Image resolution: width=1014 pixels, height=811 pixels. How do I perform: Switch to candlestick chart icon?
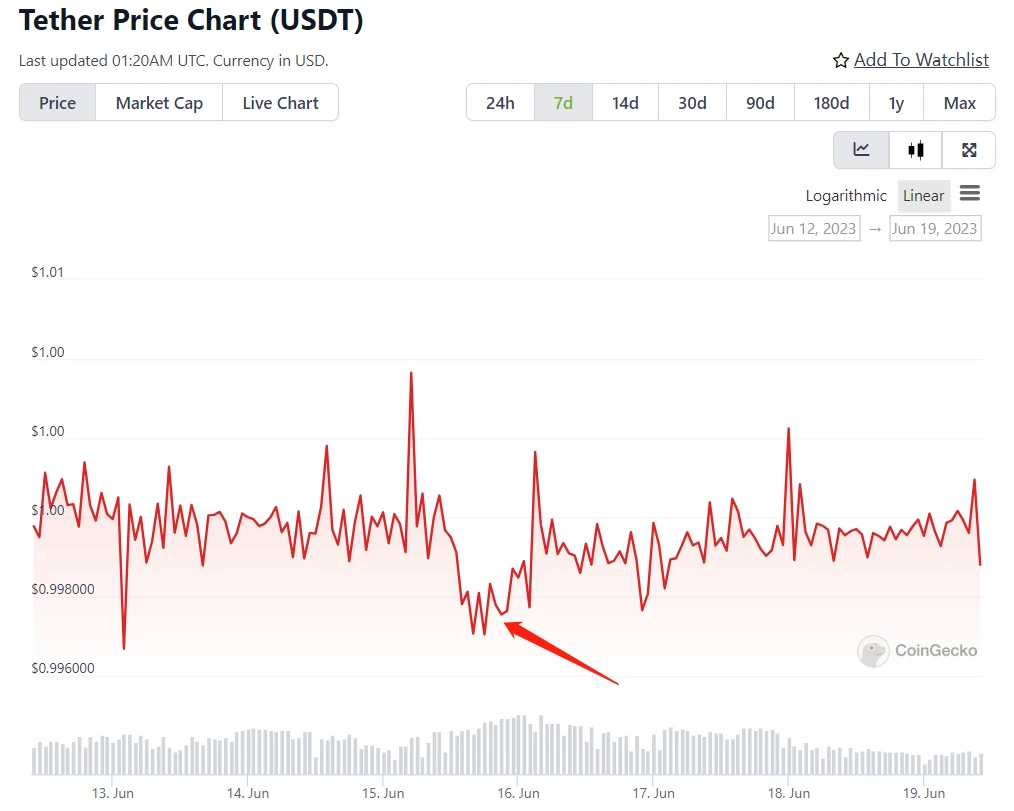(x=915, y=150)
